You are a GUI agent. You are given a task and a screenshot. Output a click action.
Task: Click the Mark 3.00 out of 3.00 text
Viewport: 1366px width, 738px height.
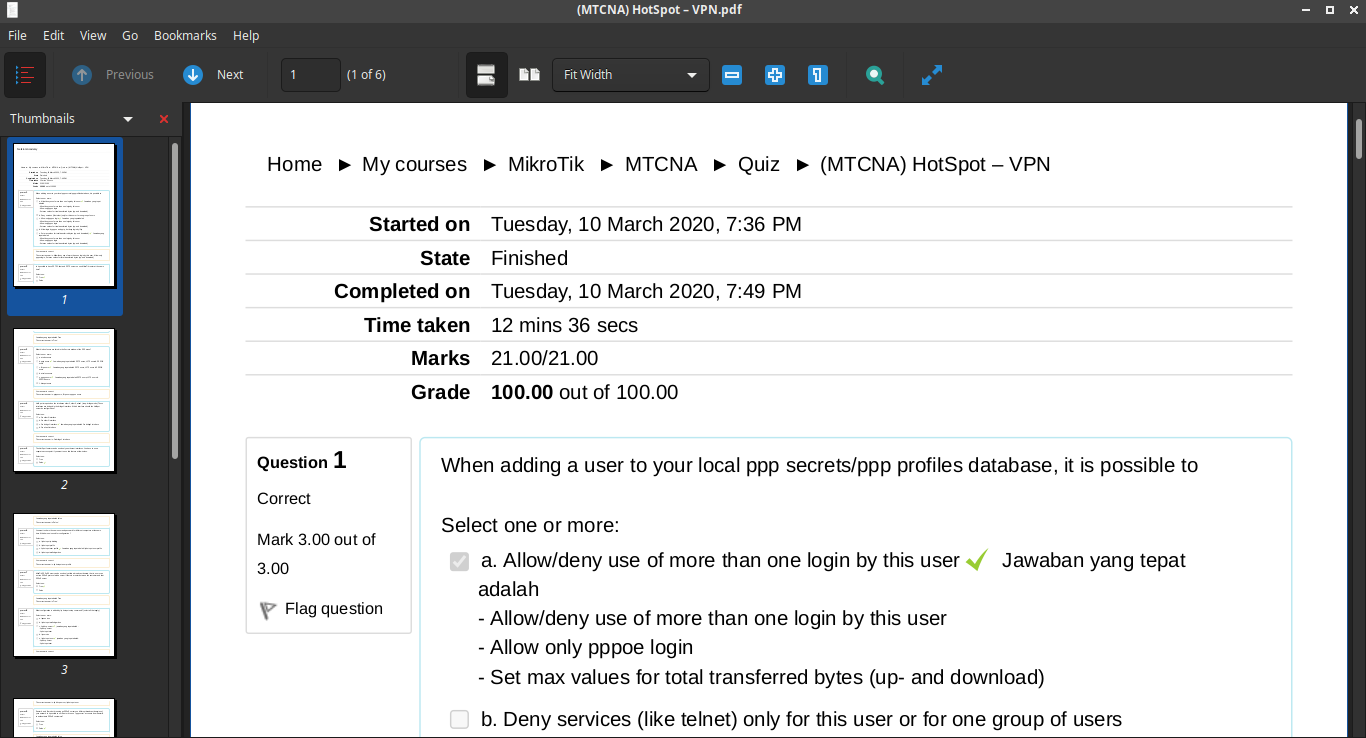316,554
